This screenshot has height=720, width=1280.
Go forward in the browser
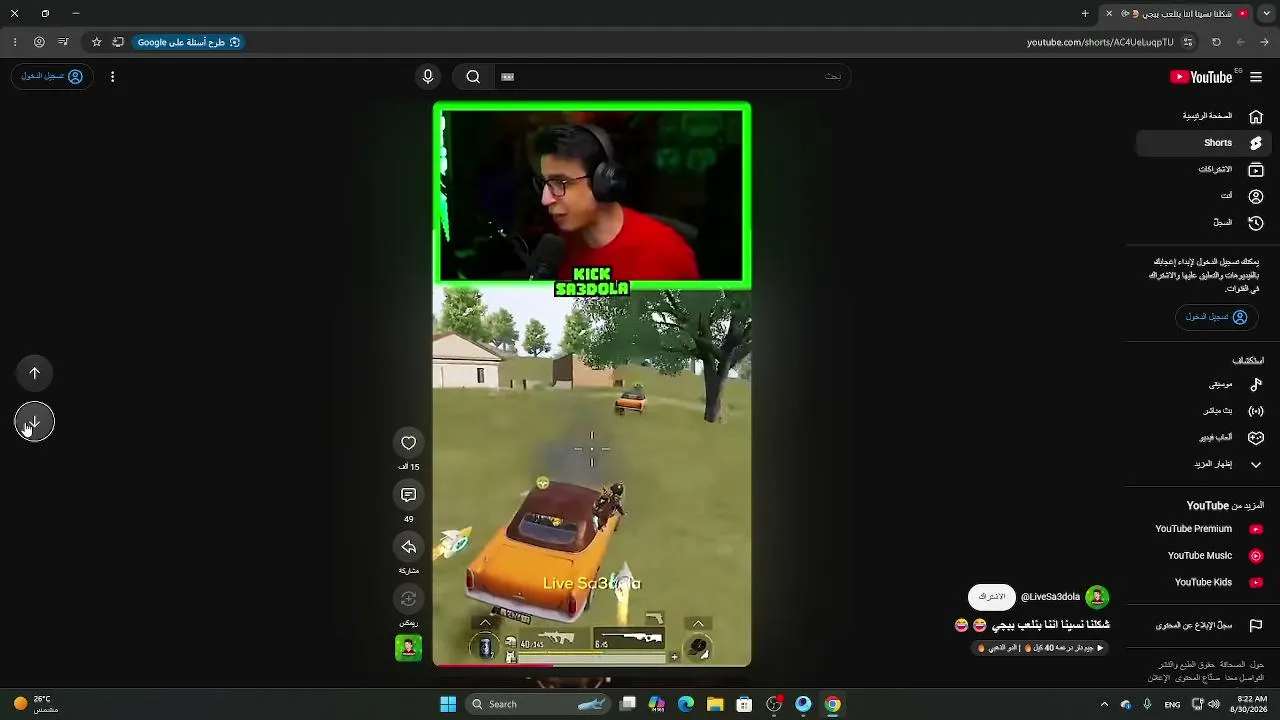(1241, 42)
